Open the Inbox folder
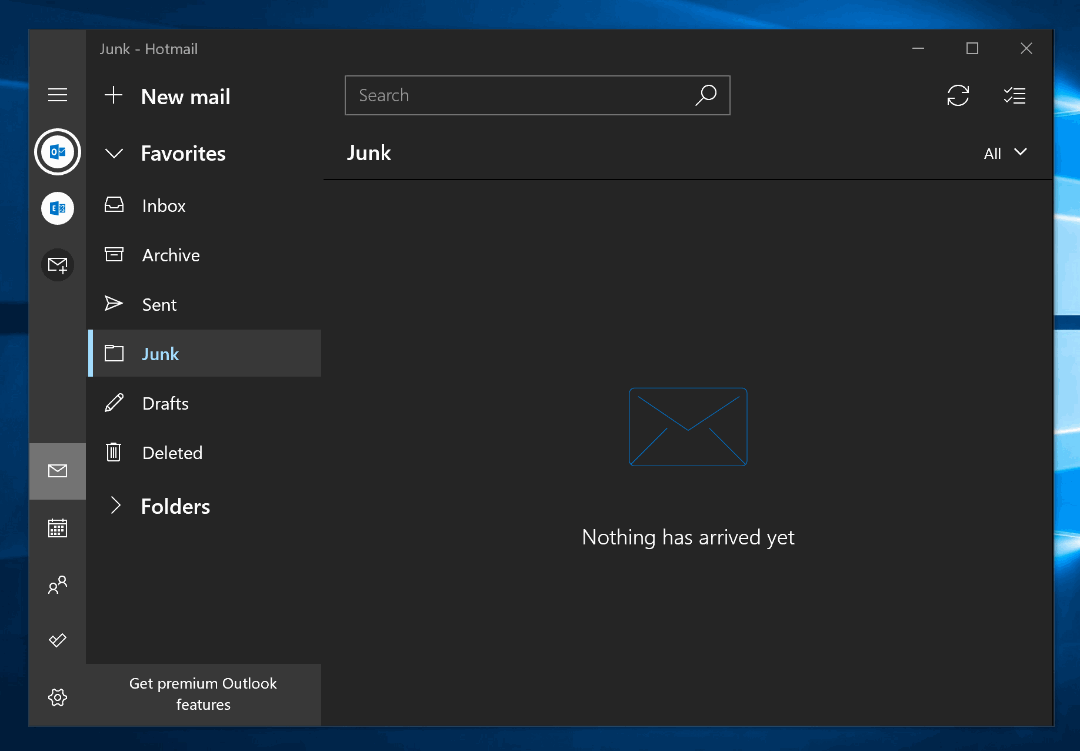Viewport: 1080px width, 751px height. click(205, 205)
